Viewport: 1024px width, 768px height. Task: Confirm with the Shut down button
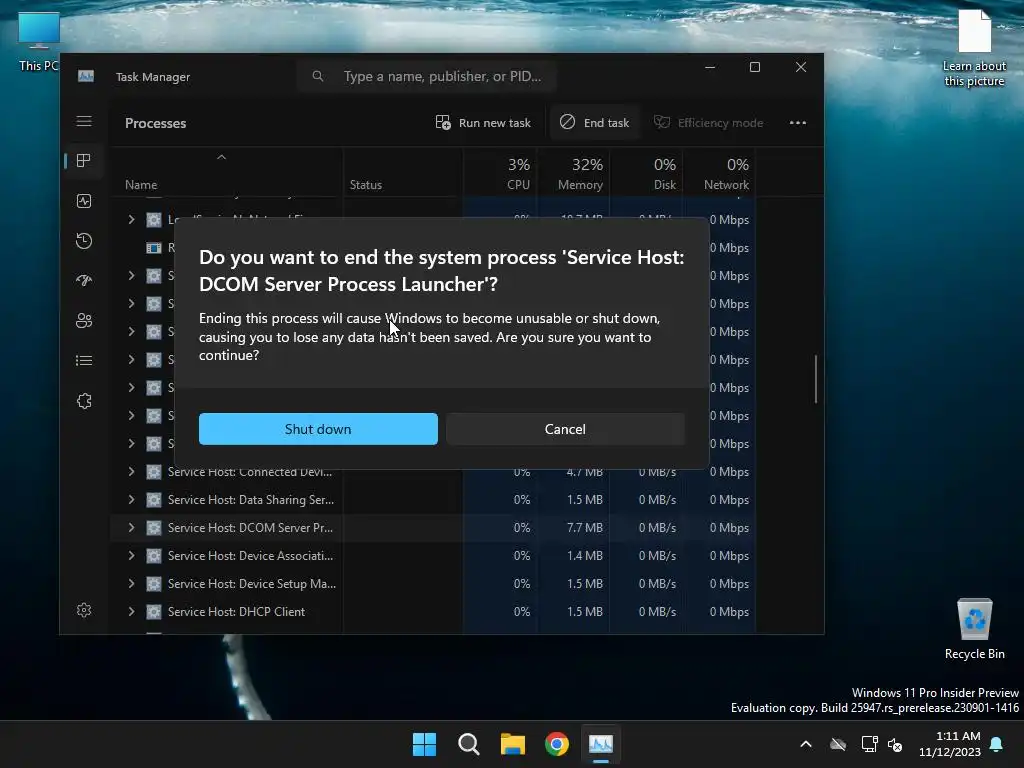(x=318, y=429)
